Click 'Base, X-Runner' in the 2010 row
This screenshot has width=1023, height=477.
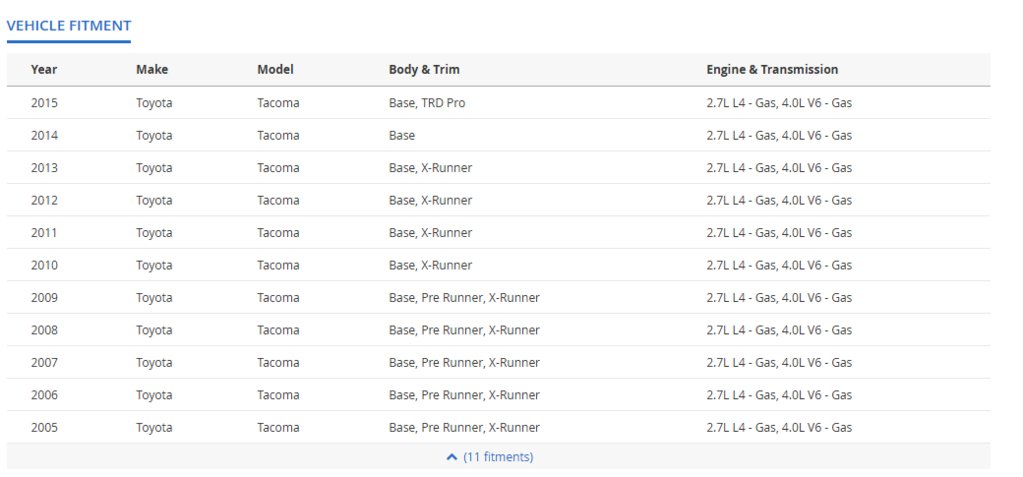[431, 265]
